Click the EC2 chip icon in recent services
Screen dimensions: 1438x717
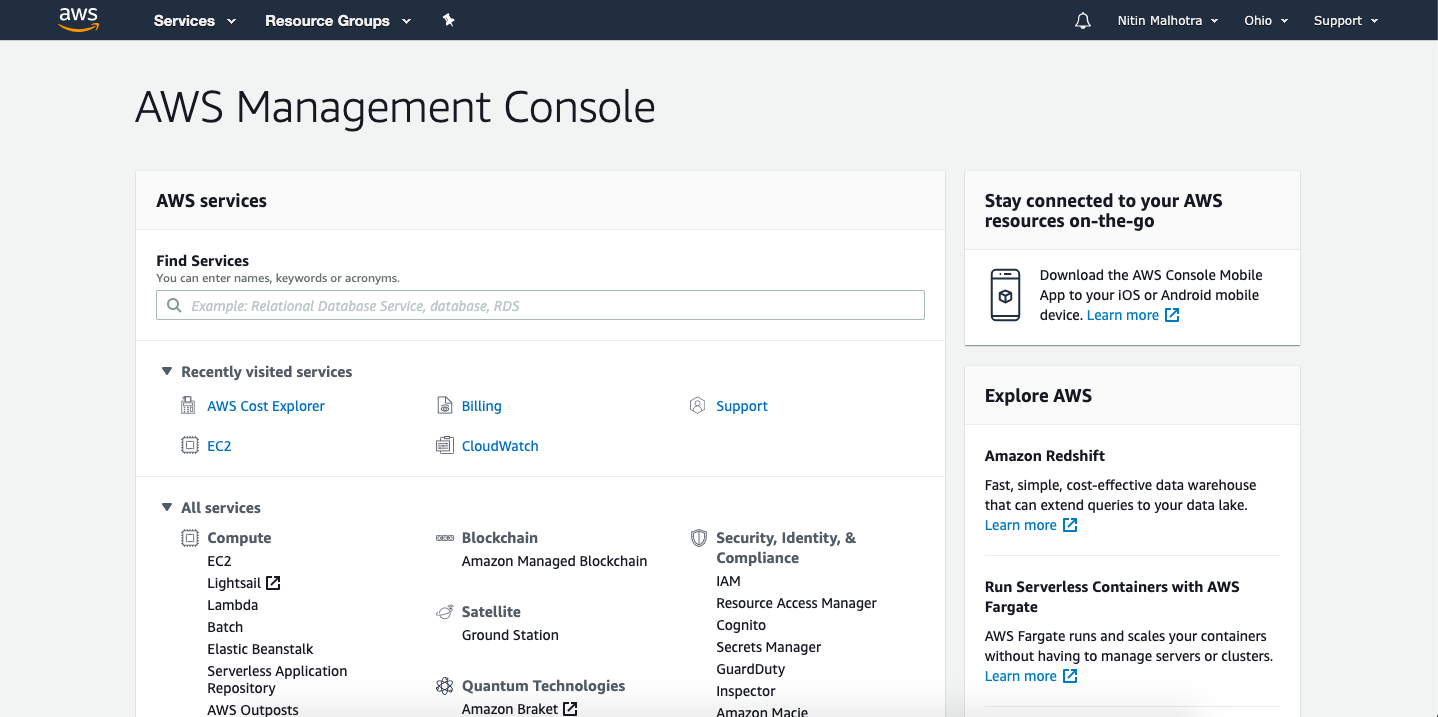[189, 445]
